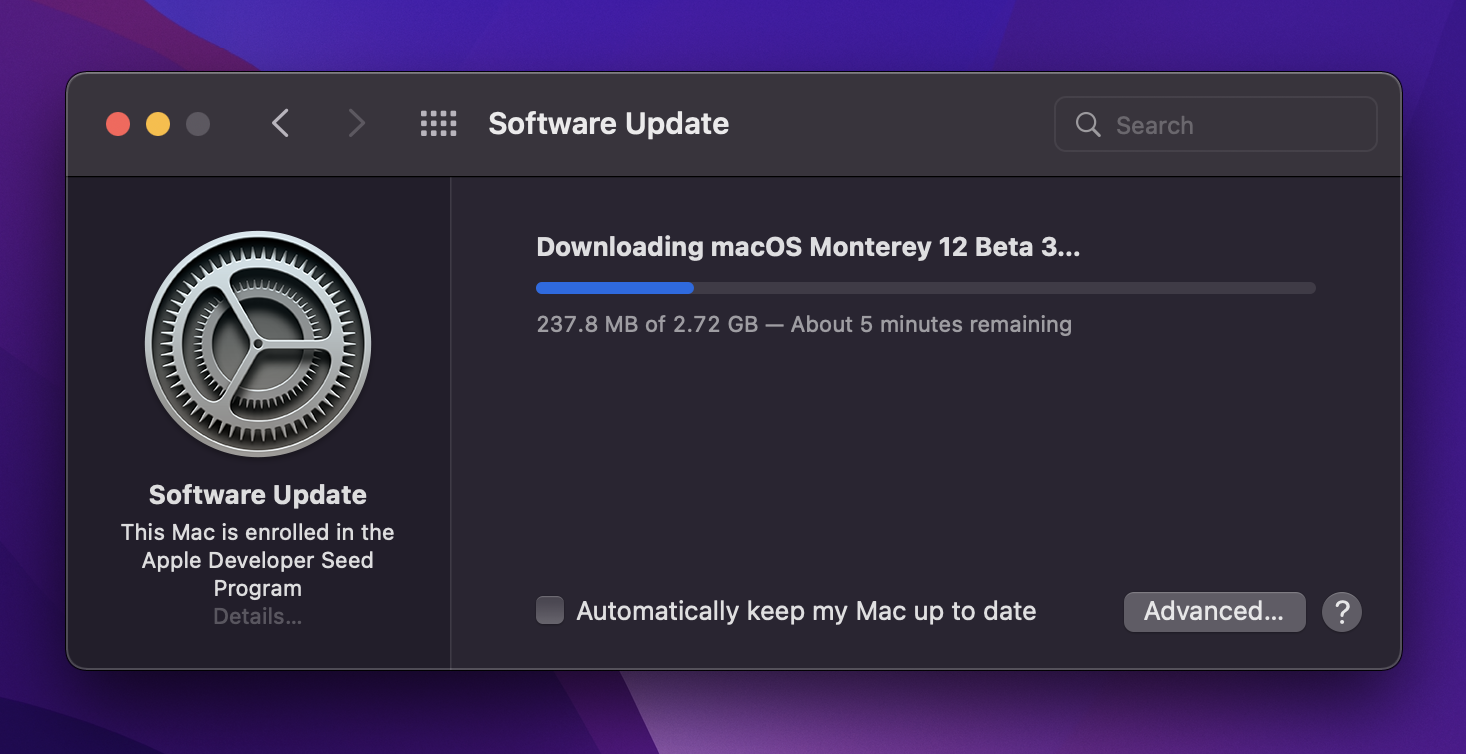
Task: Open the Advanced… options
Action: tap(1214, 612)
